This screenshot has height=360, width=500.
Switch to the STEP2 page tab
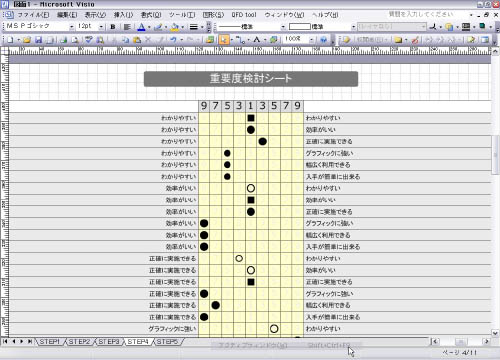pyautogui.click(x=79, y=342)
